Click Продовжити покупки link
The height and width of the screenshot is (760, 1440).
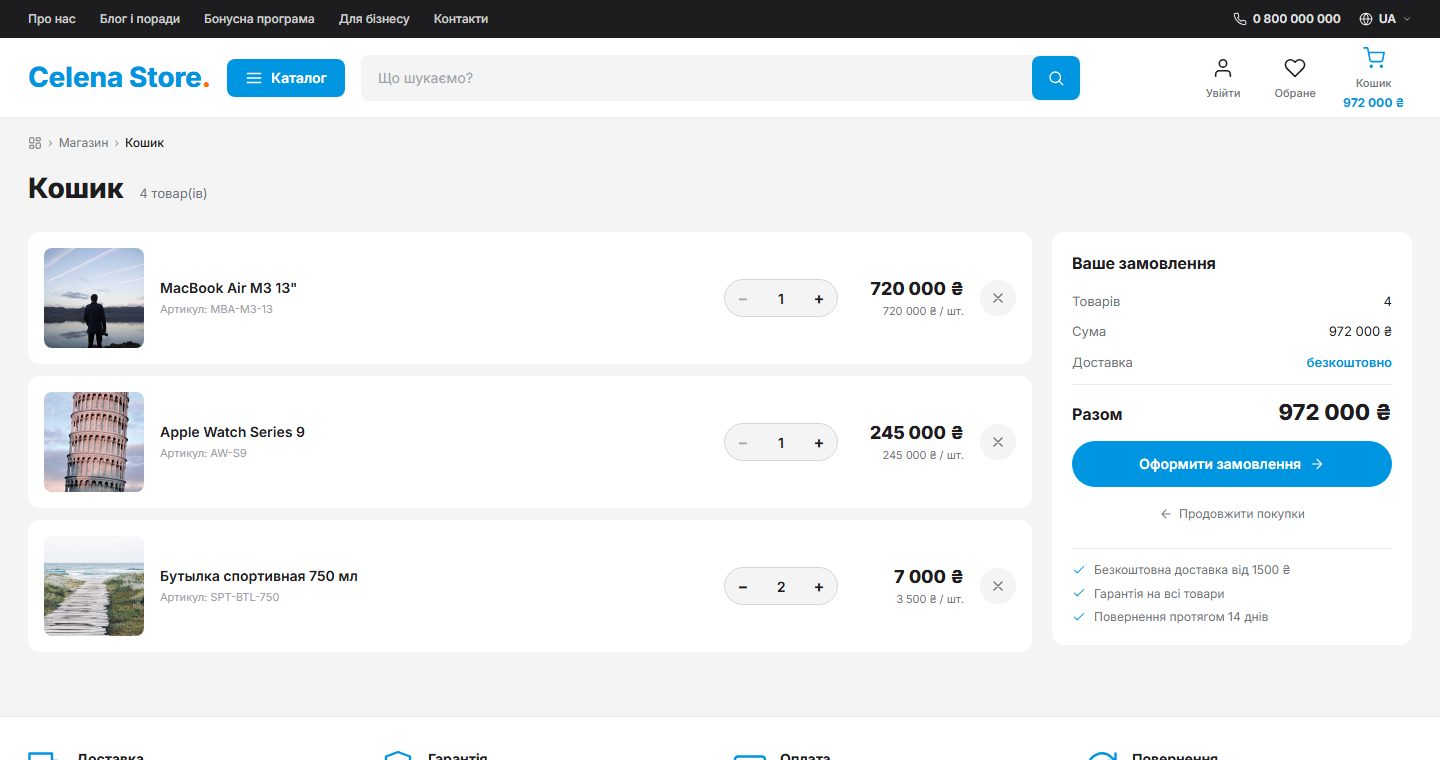coord(1232,514)
